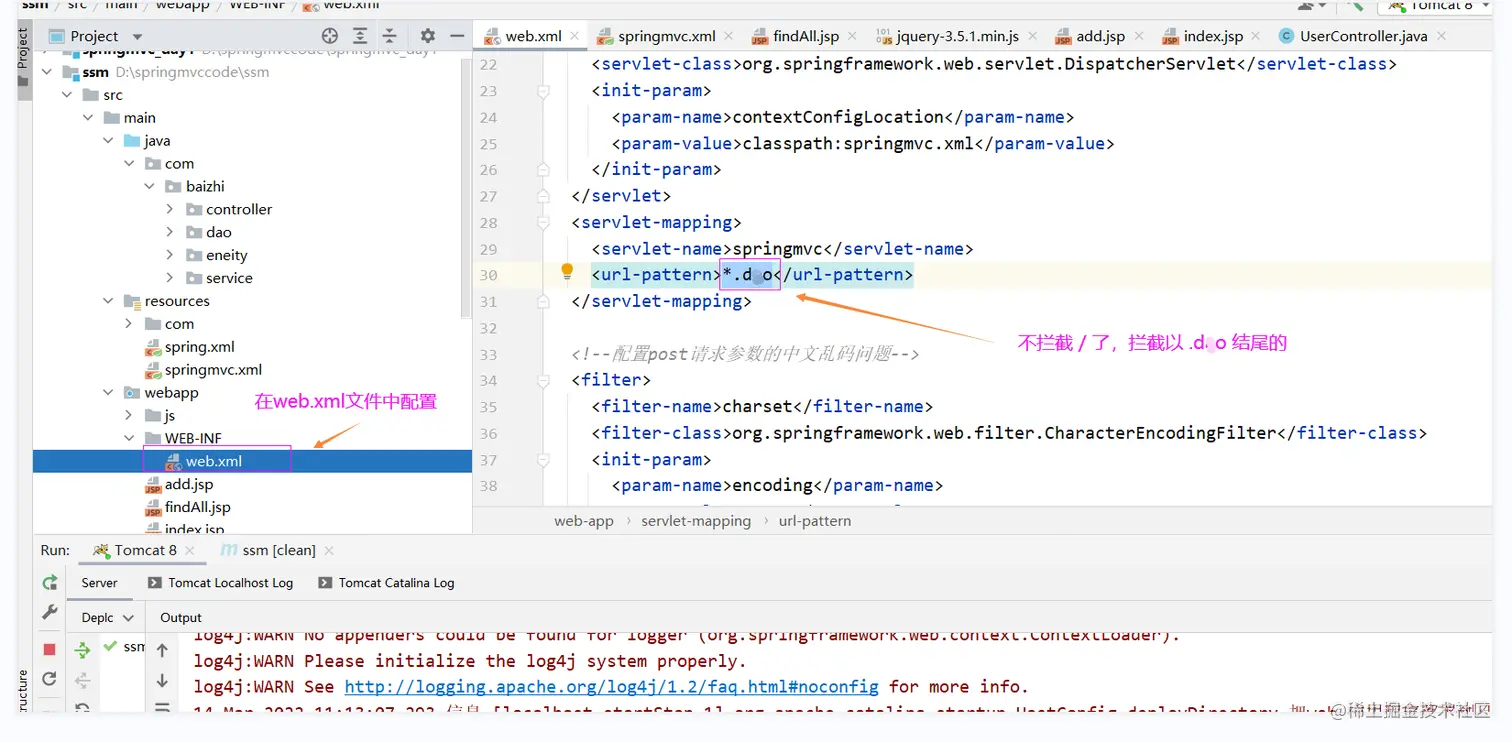Open Project panel settings gear
The height and width of the screenshot is (742, 1512).
pyautogui.click(x=428, y=36)
